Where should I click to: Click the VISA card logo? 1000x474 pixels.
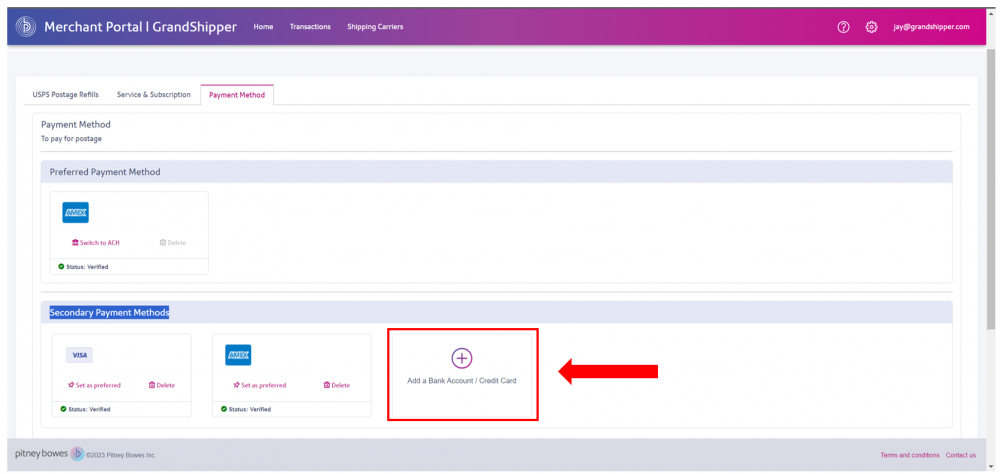80,355
